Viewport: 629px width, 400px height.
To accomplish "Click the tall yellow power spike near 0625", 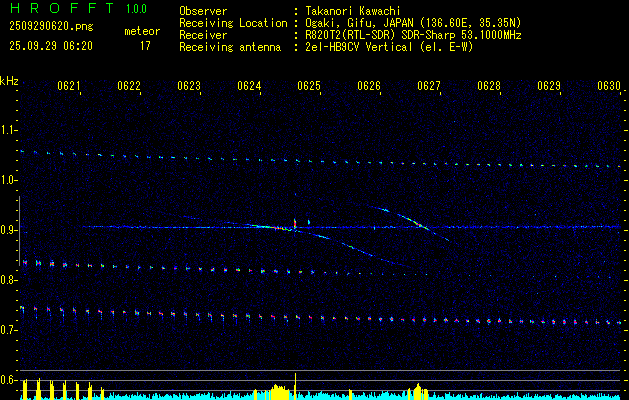I will (295, 386).
